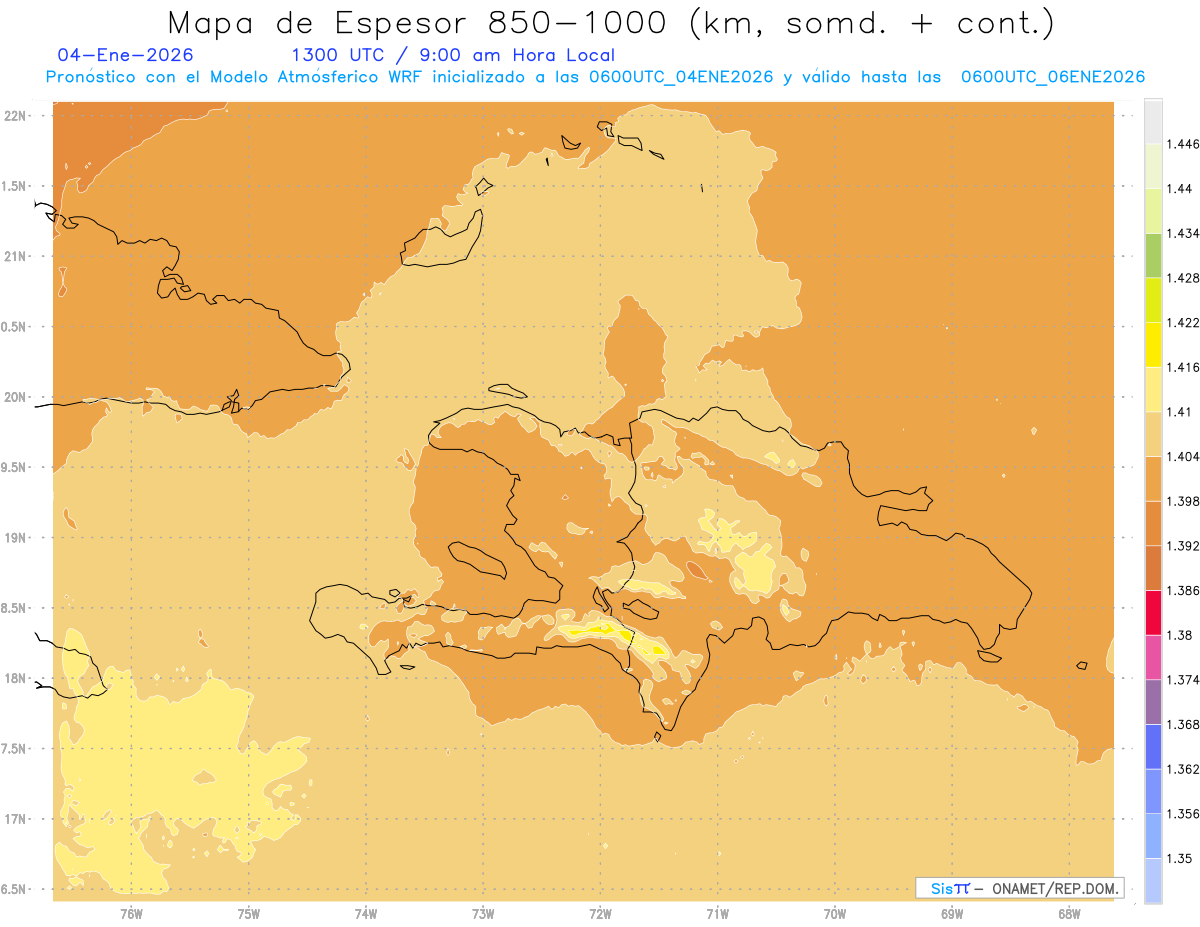Screen dimensions: 1200x927
Task: Pick the swatch between 1.35 and 1.356
Action: coord(1154,836)
